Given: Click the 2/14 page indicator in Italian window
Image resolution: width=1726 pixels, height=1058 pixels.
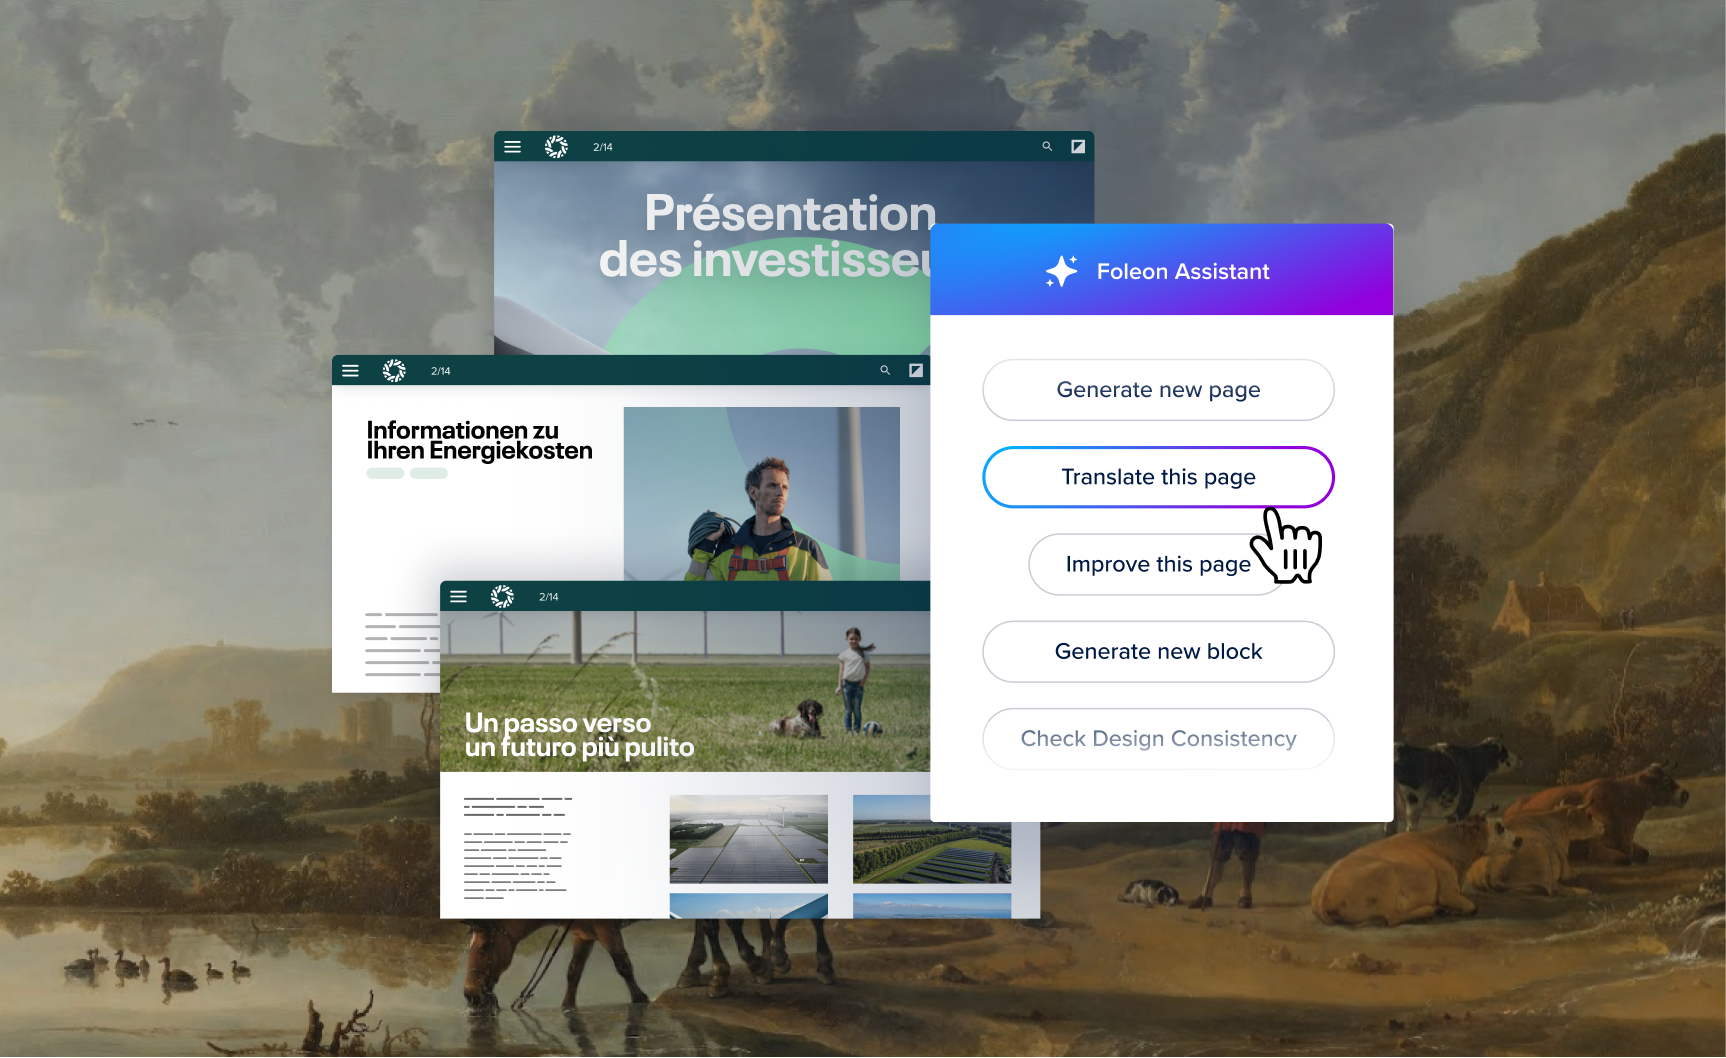Looking at the screenshot, I should 549,597.
